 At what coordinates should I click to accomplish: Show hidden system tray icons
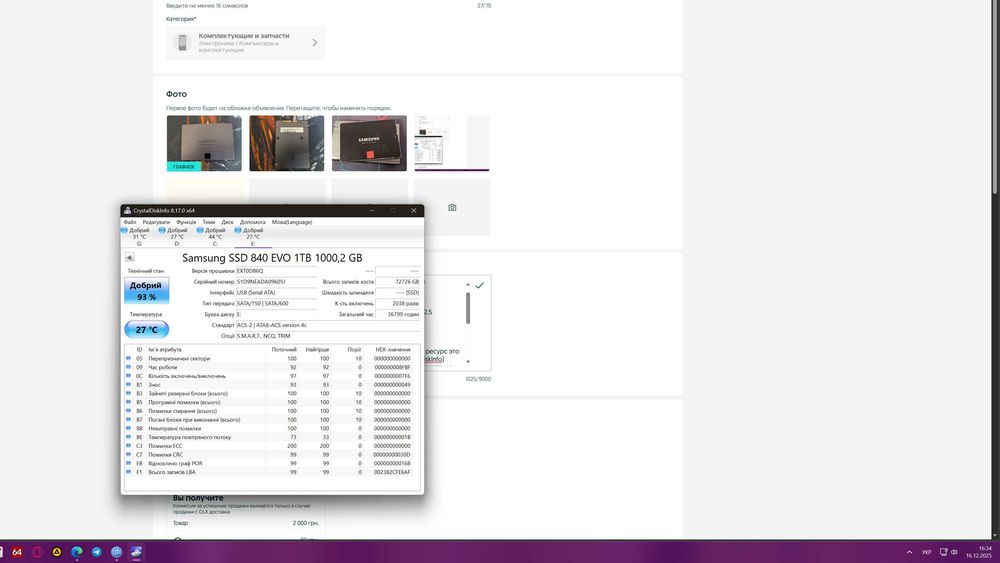909,552
